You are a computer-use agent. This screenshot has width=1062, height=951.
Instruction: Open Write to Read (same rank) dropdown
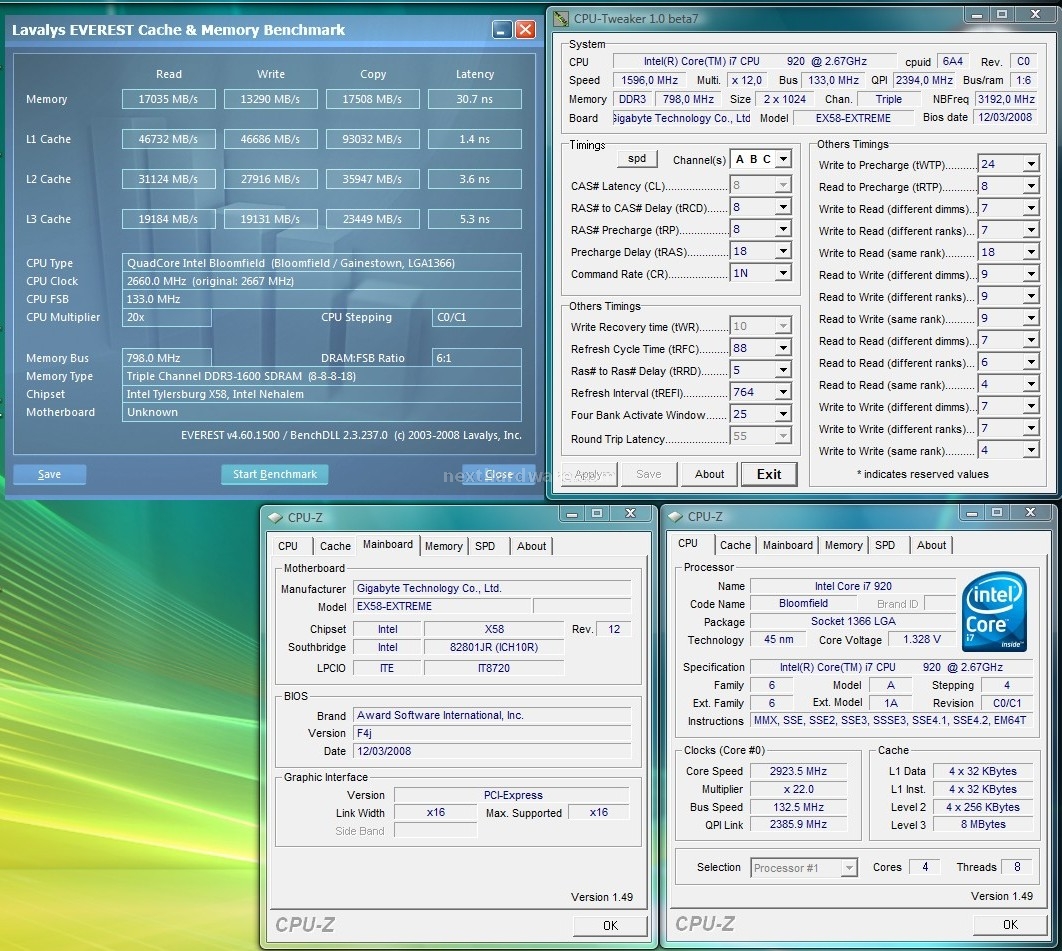1031,252
